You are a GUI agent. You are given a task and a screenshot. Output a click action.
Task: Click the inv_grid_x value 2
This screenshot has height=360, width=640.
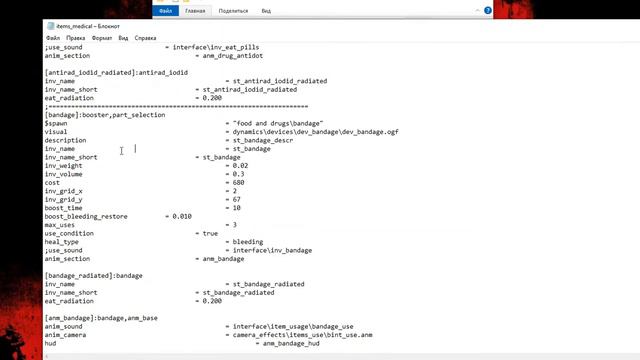point(235,191)
